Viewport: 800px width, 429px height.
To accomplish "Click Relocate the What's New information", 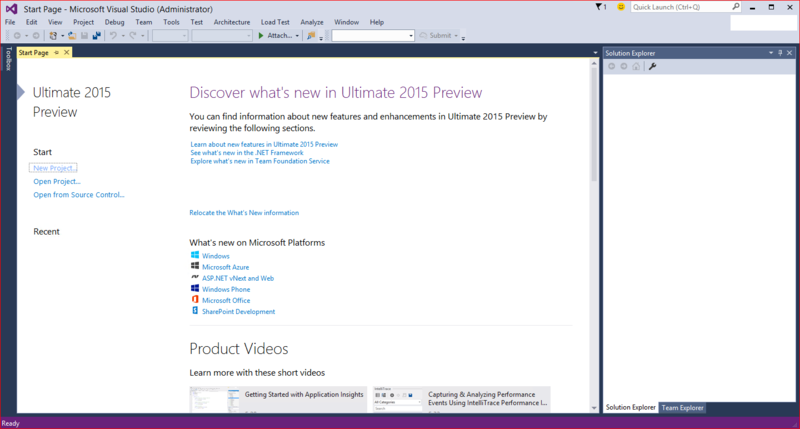I will pyautogui.click(x=244, y=213).
